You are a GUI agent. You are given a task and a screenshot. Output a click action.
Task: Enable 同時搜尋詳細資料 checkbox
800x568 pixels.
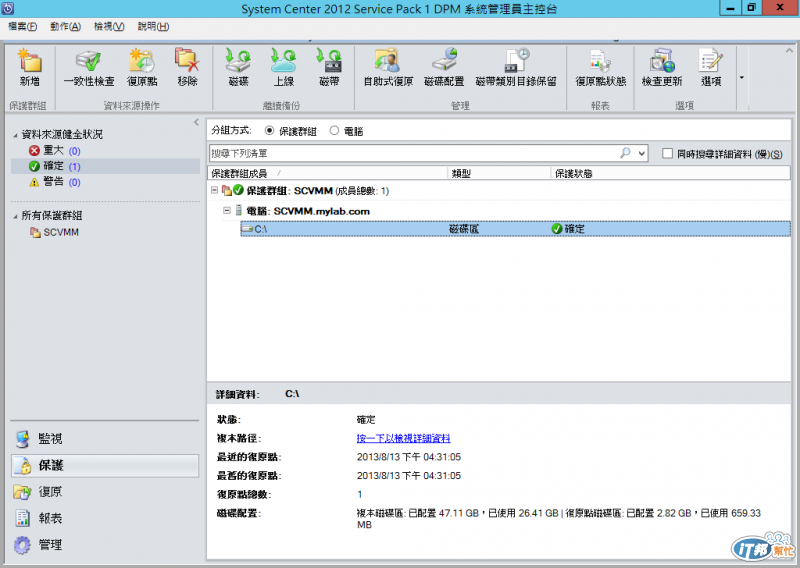coord(667,153)
